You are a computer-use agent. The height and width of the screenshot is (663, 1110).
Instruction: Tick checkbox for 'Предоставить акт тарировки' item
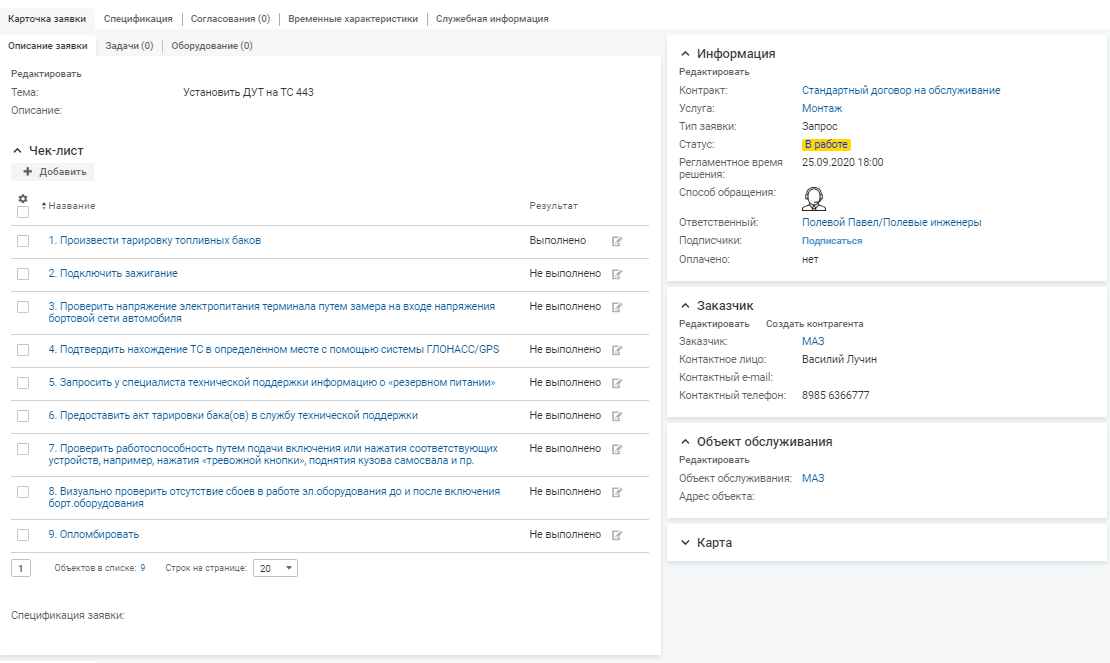click(23, 416)
